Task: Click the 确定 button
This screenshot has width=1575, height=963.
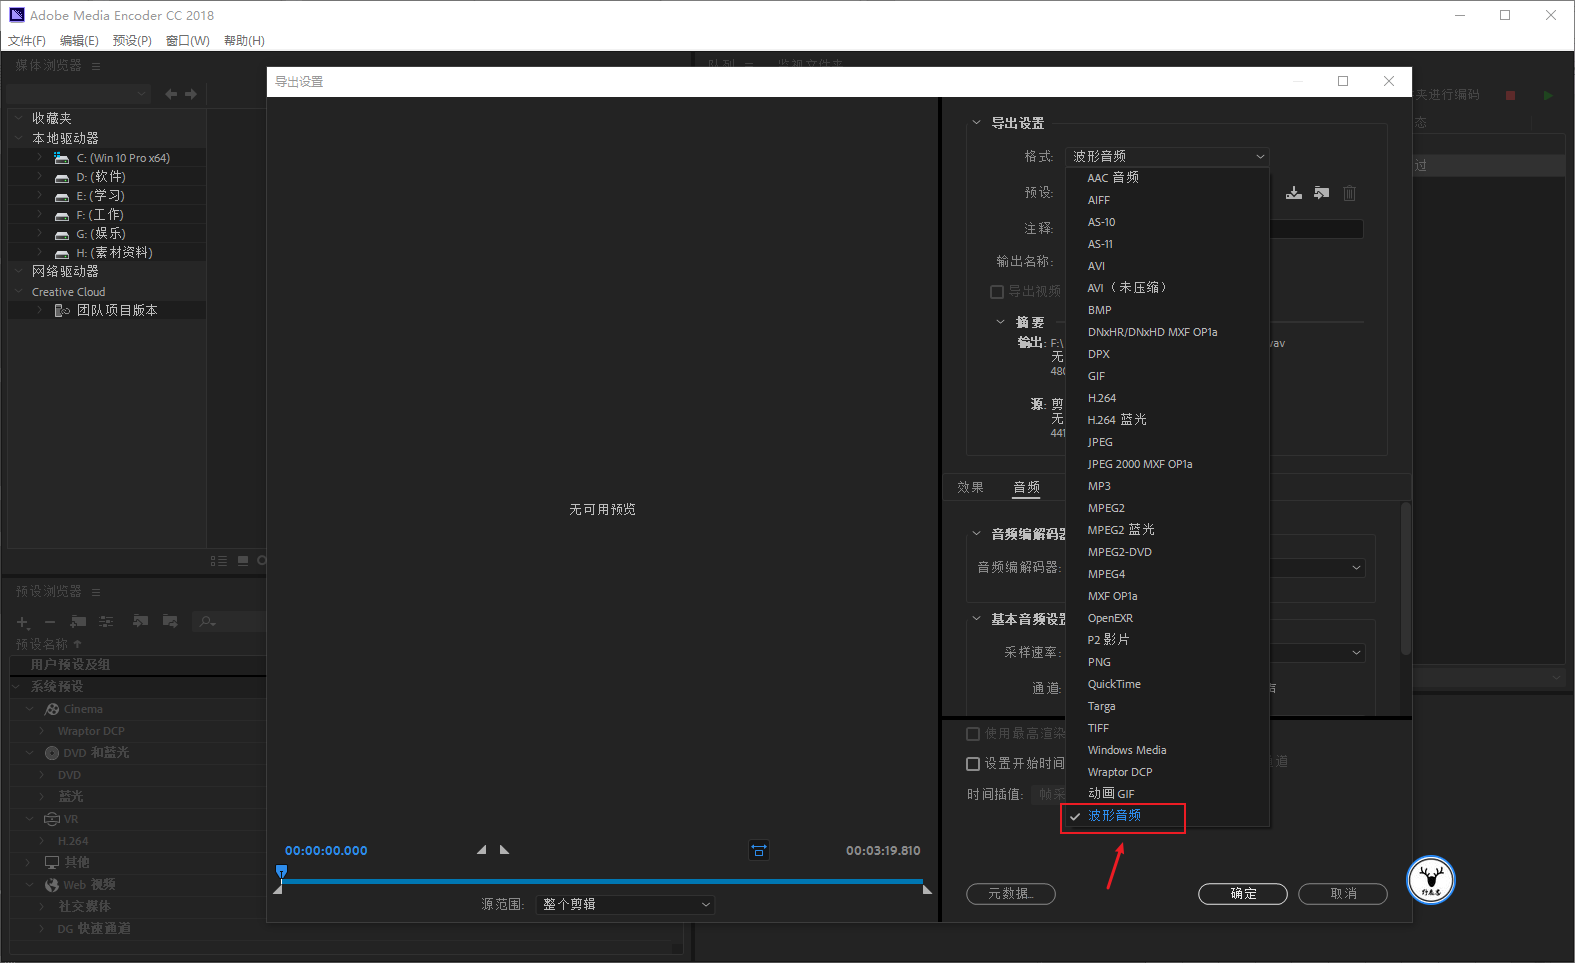Action: [1243, 894]
